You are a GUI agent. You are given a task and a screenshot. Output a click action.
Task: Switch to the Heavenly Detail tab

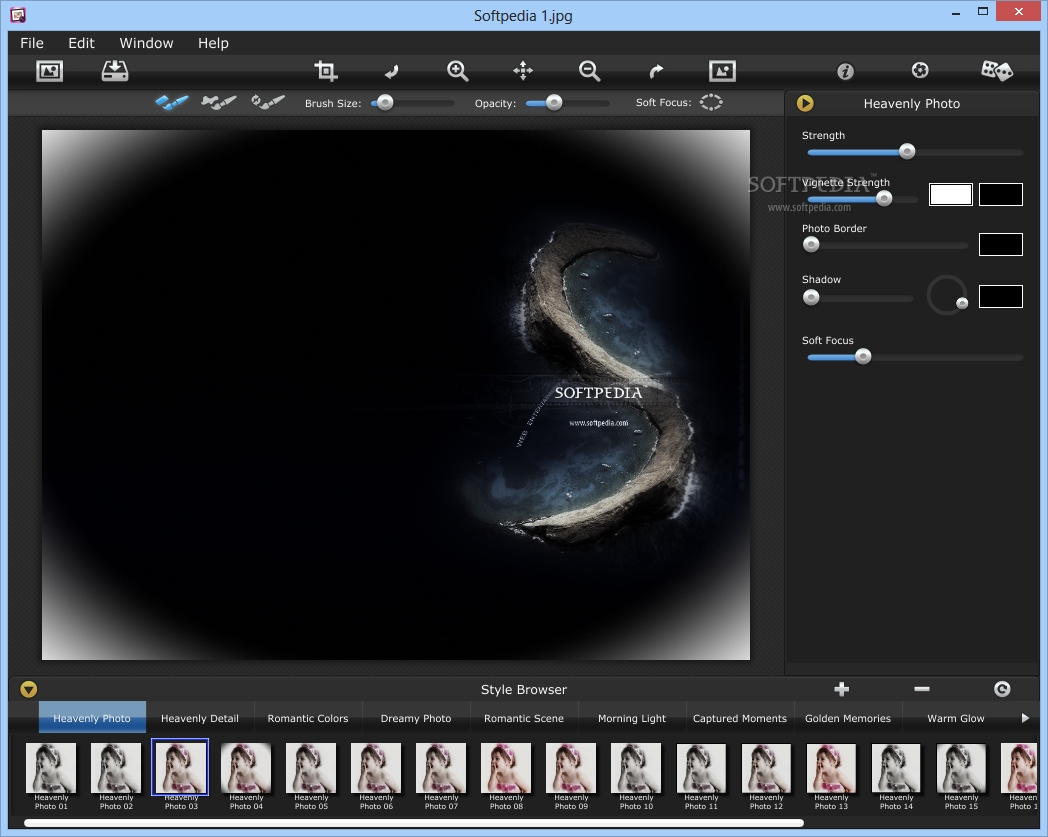(200, 718)
